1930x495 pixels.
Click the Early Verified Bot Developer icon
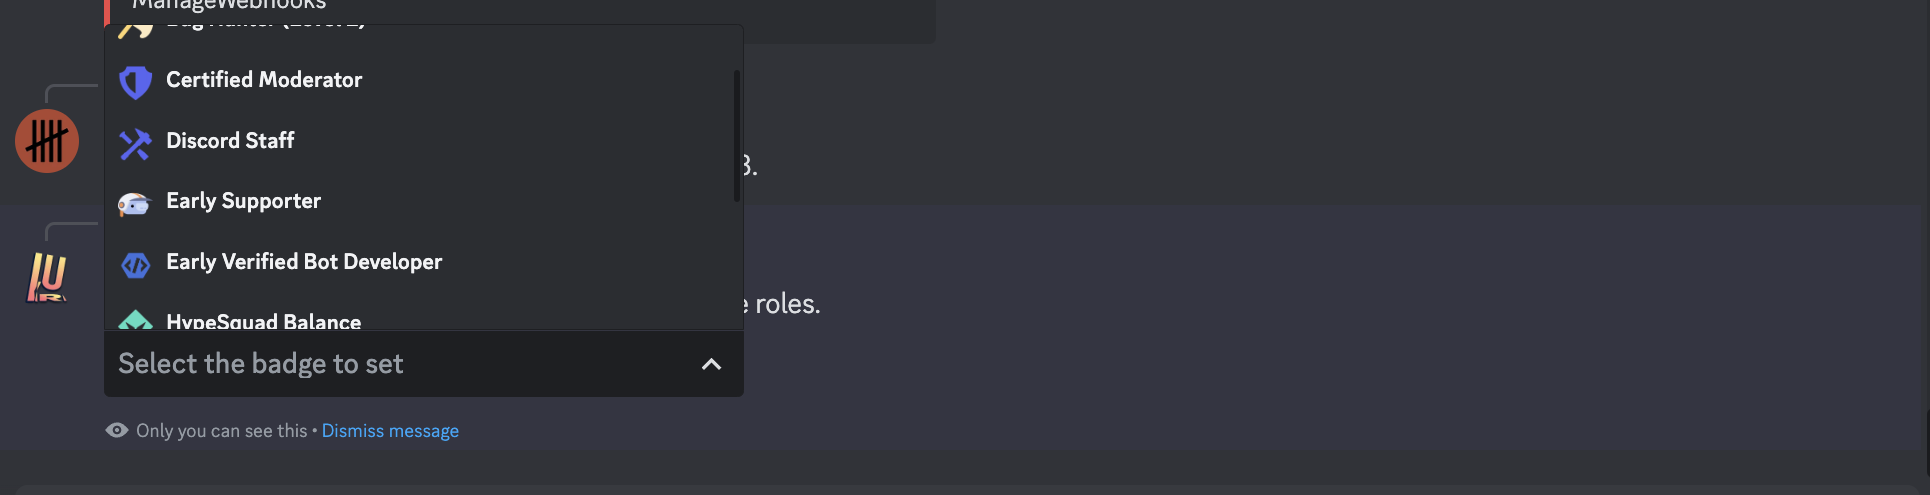(x=135, y=265)
